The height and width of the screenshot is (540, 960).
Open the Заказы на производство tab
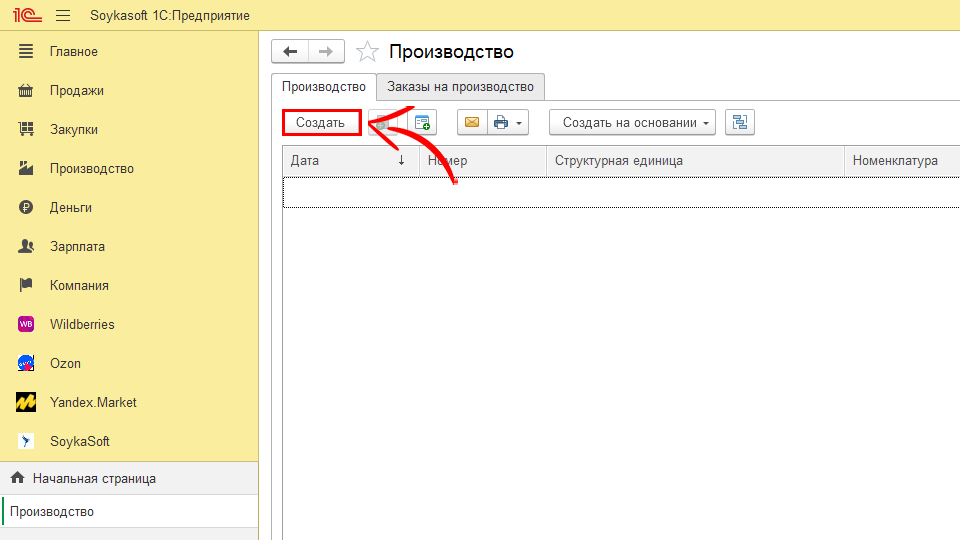tap(460, 87)
